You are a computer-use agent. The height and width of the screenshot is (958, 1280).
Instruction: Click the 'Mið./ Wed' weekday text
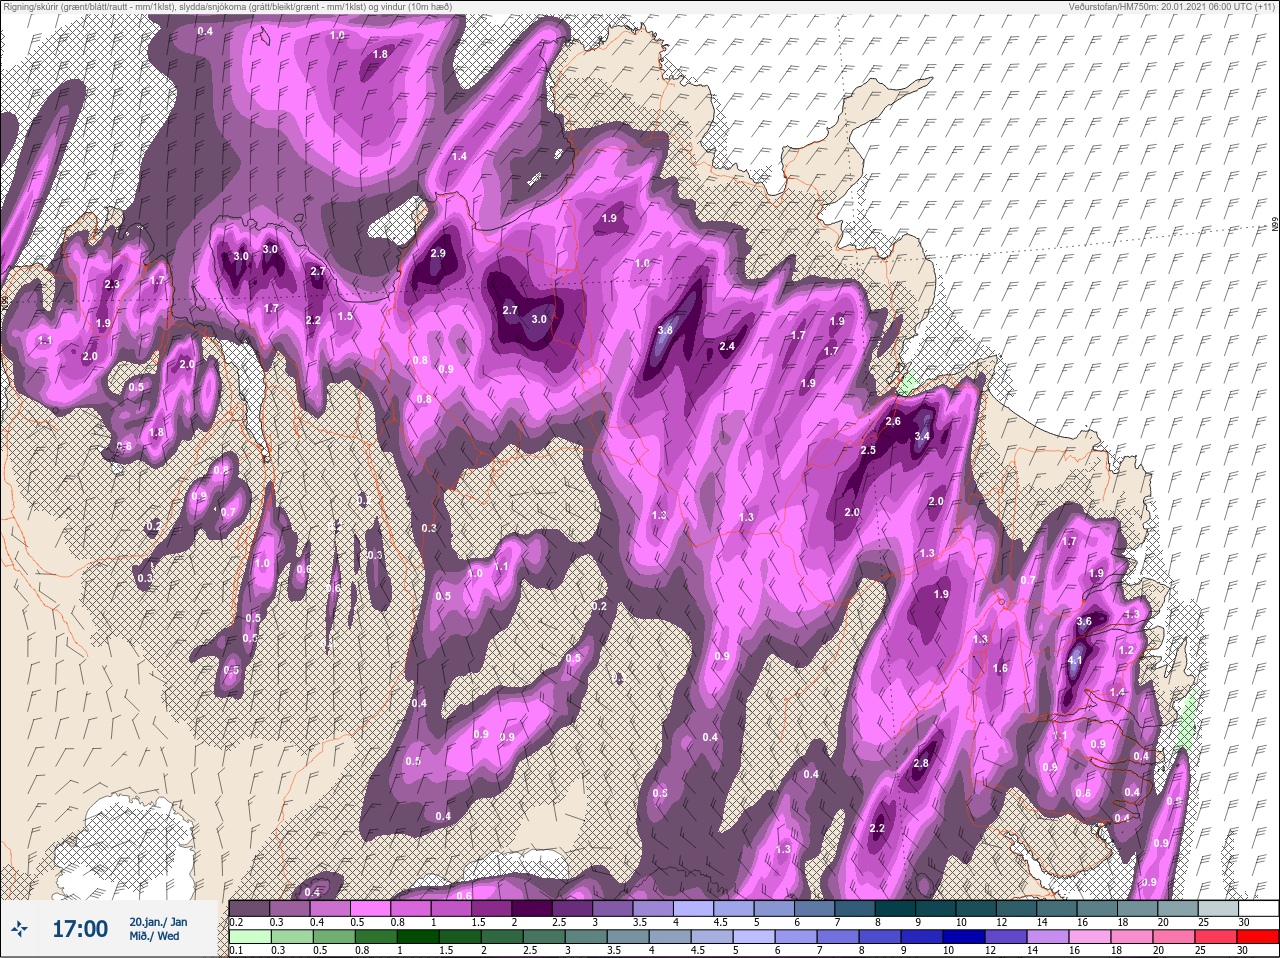[154, 937]
